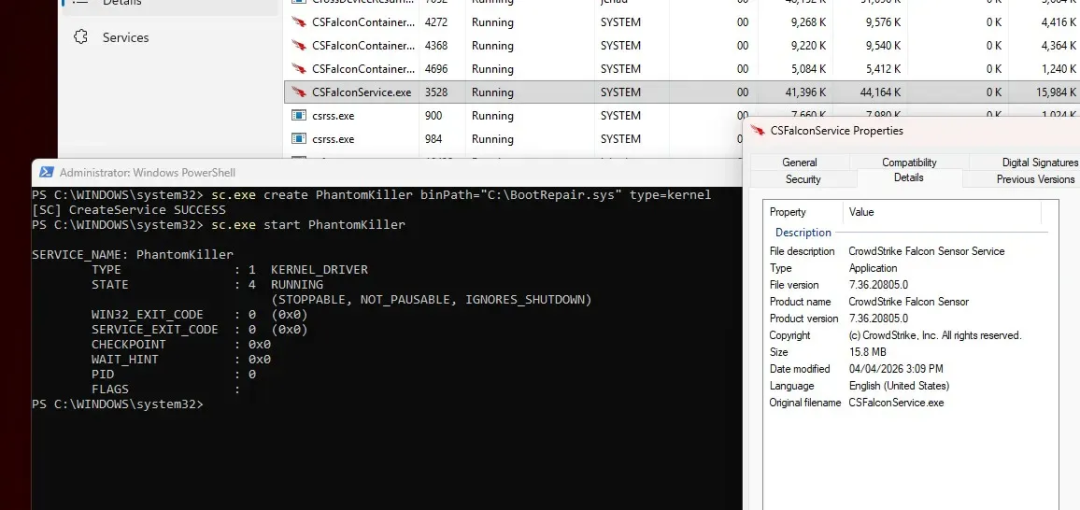Click the Type value 'Application'
The width and height of the screenshot is (1080, 510).
[873, 268]
